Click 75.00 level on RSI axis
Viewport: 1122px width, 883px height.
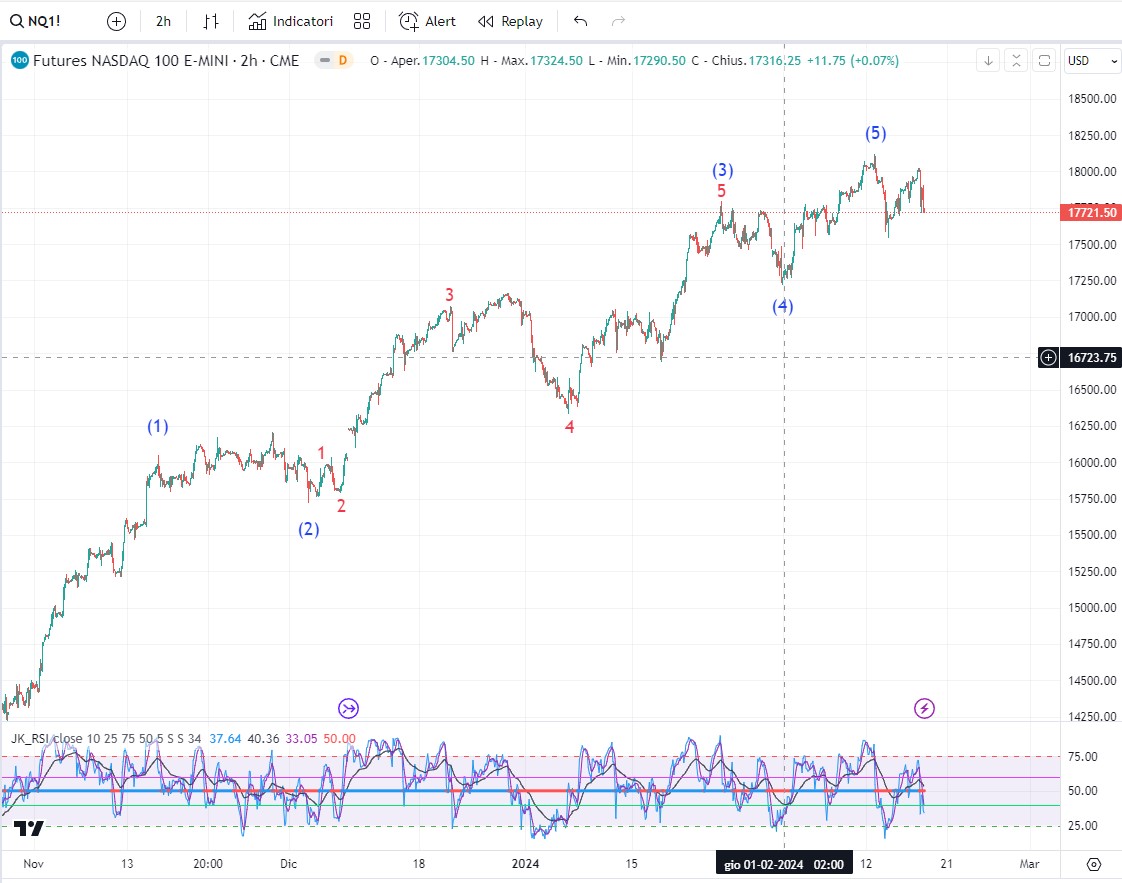[x=1083, y=756]
